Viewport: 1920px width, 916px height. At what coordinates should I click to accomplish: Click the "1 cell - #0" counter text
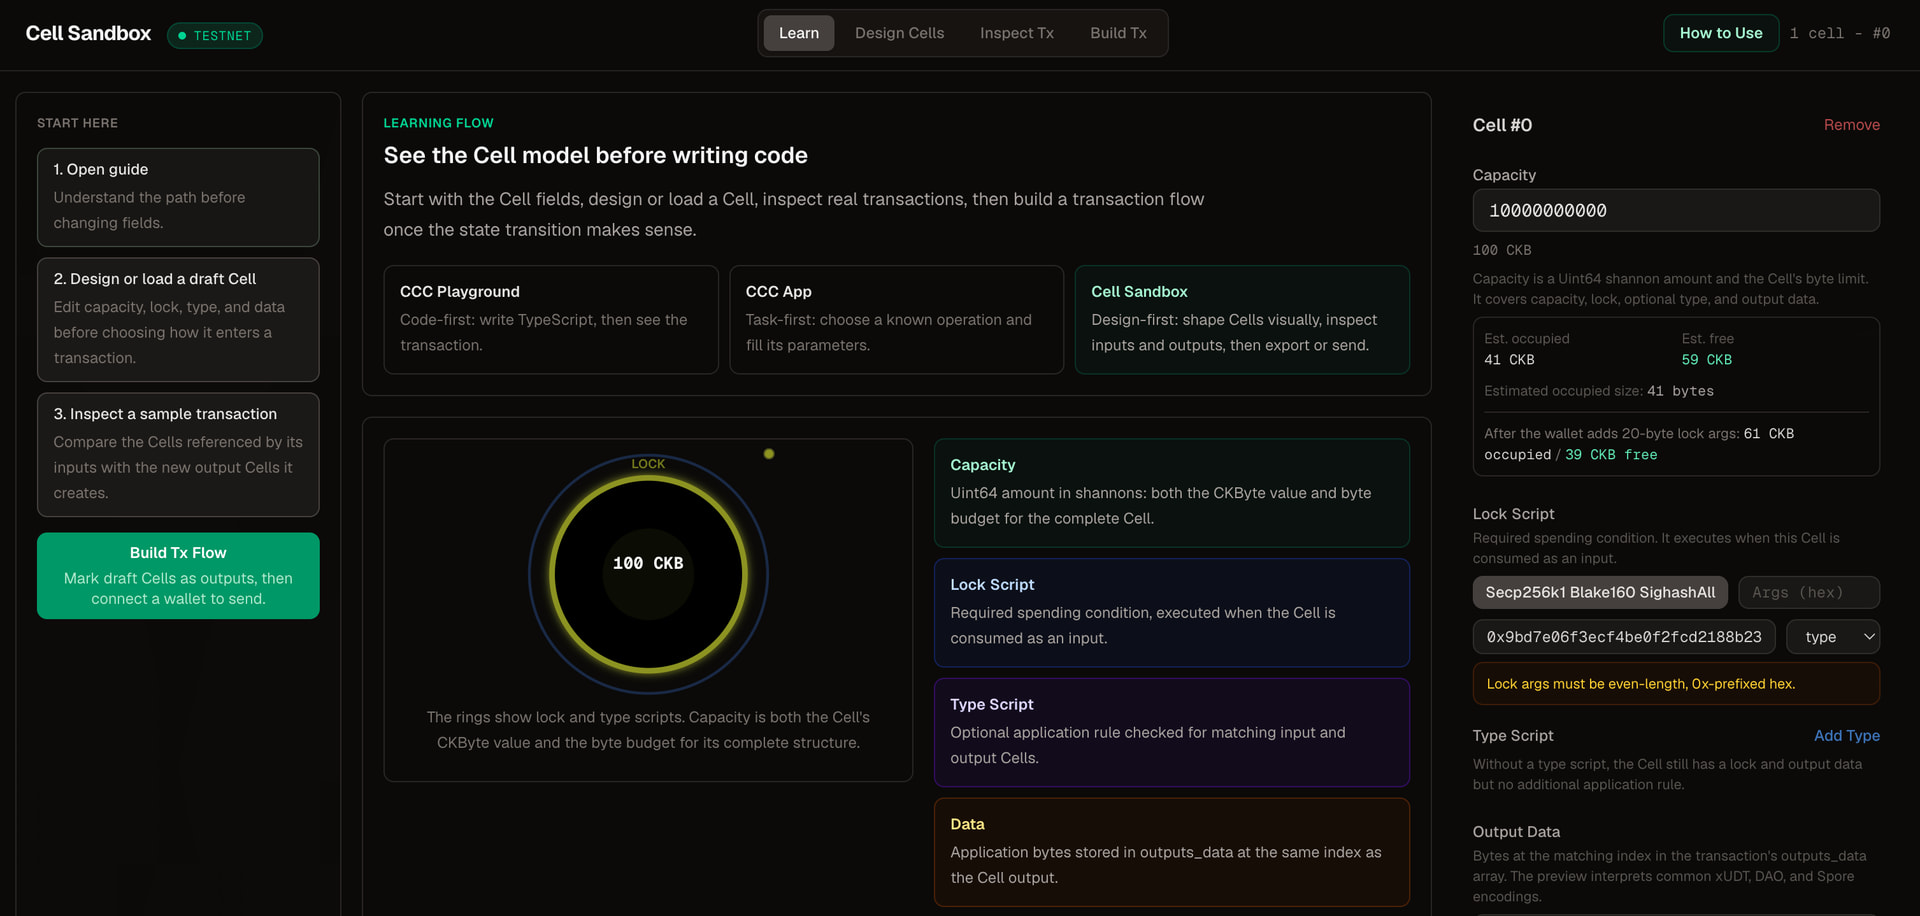(1840, 33)
